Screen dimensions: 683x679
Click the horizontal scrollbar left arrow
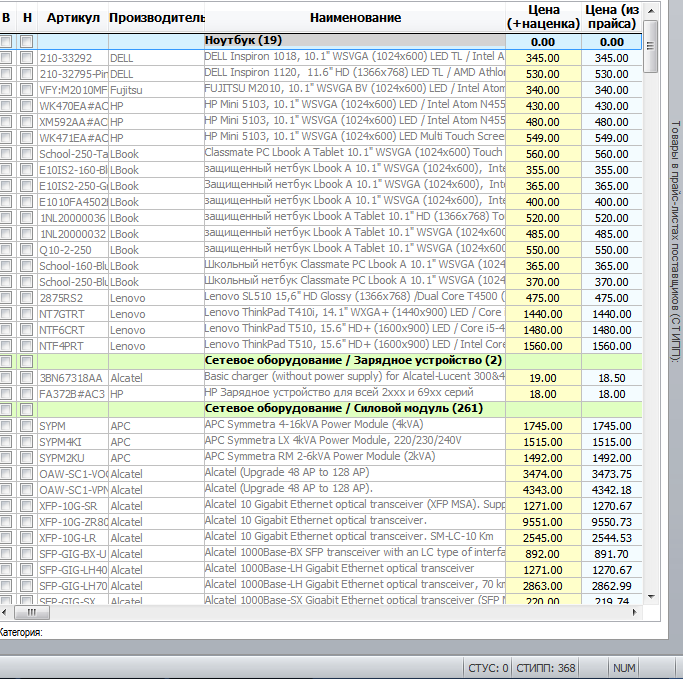pos(4,612)
